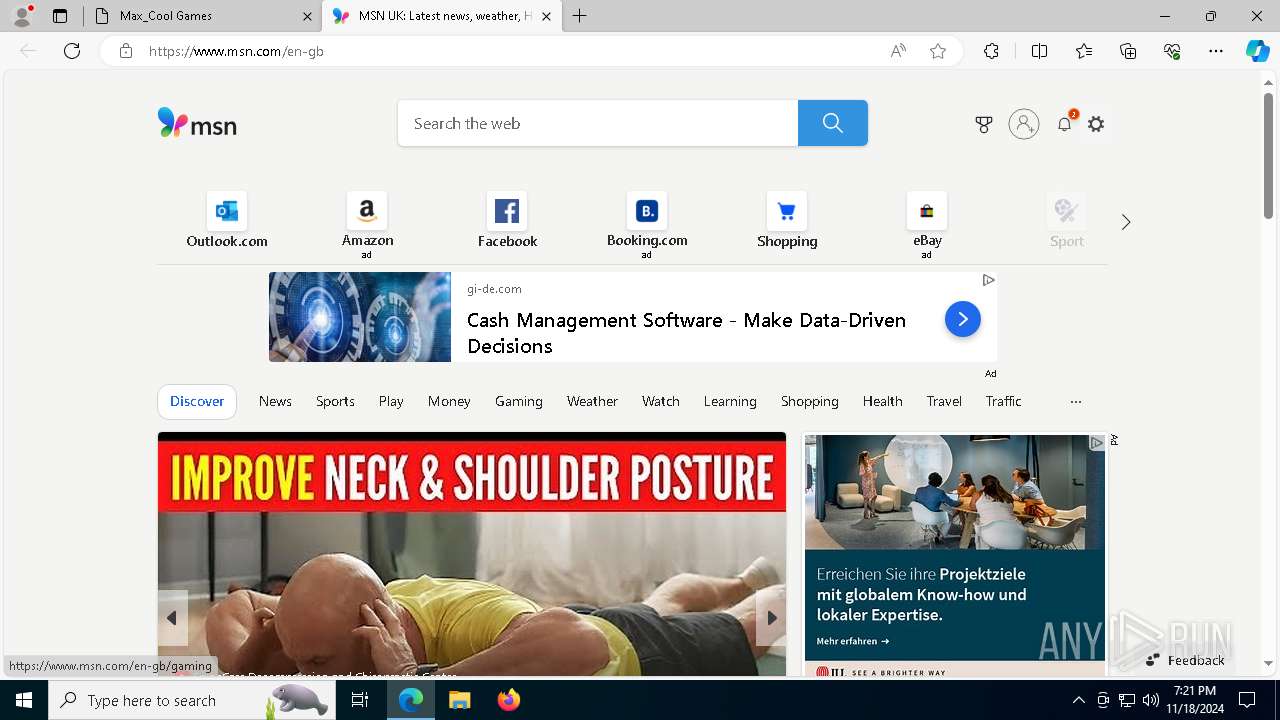Go to previous carousel story
Viewport: 1280px width, 720px height.
pyautogui.click(x=172, y=618)
